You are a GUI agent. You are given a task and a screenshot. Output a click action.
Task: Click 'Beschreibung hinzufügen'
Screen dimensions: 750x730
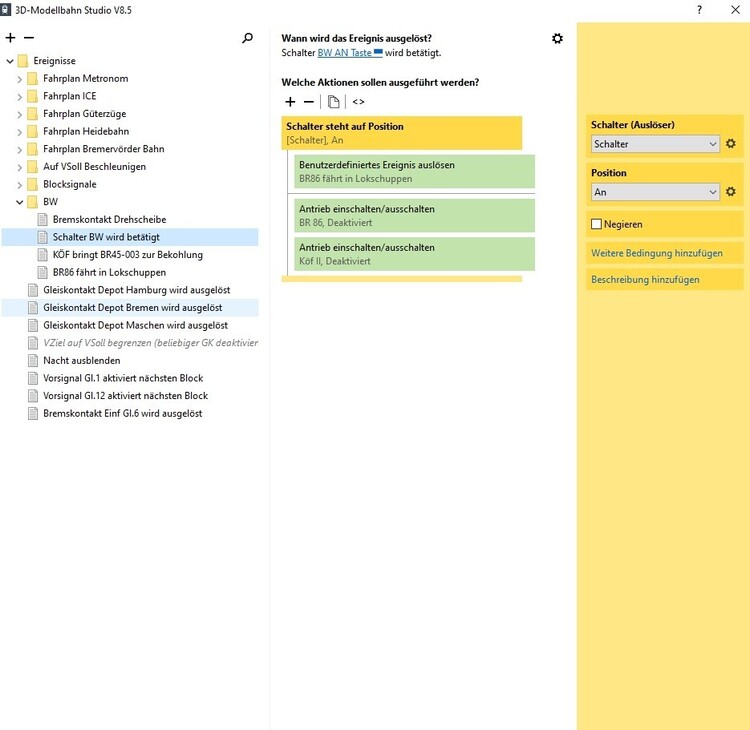645,279
